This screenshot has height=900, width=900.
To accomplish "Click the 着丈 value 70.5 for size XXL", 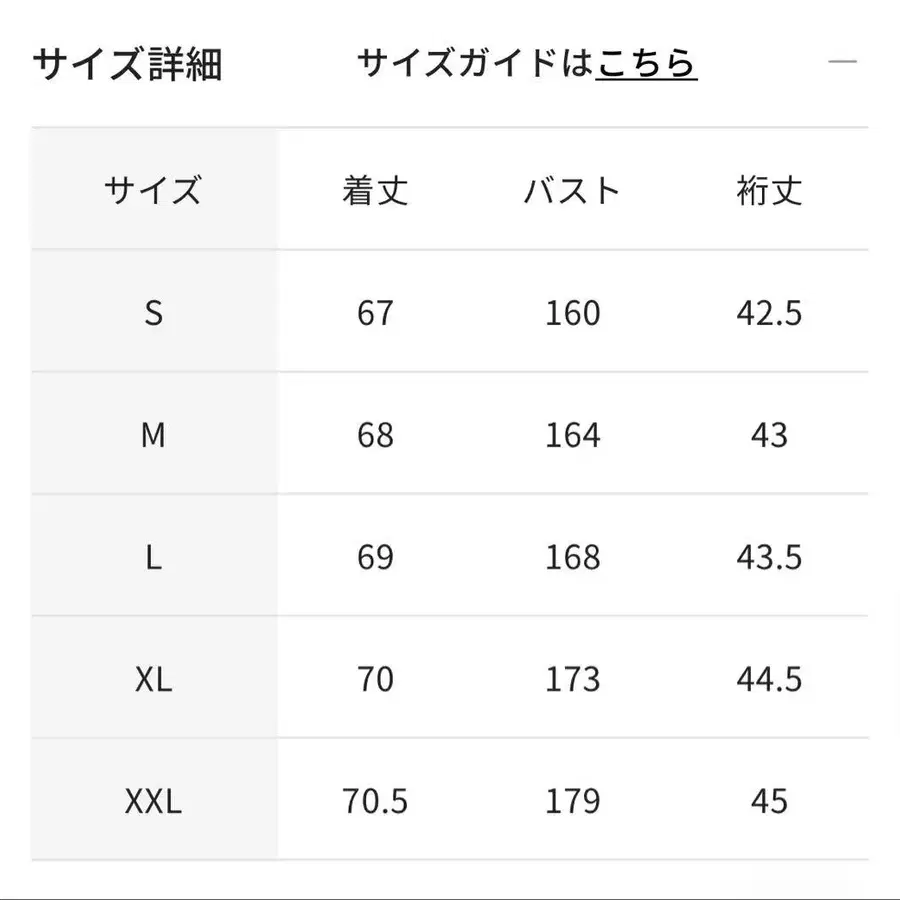I will click(373, 801).
